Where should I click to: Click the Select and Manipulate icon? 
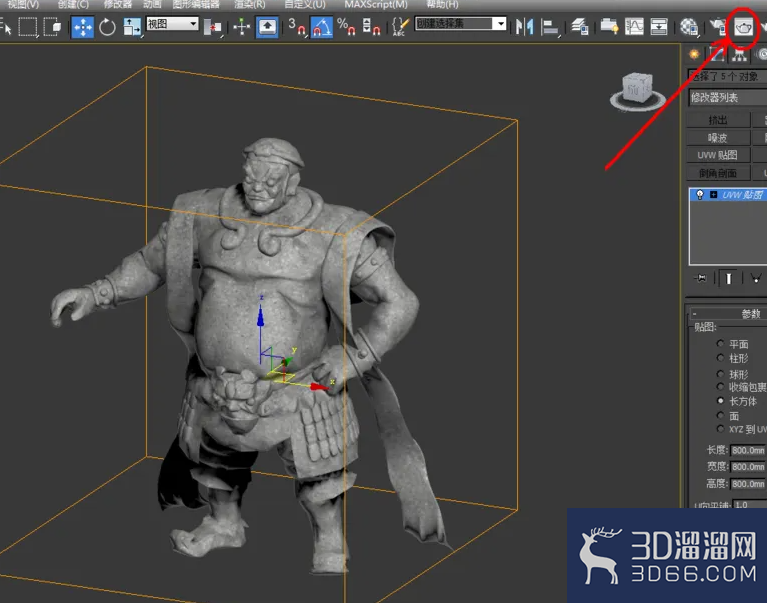click(242, 27)
